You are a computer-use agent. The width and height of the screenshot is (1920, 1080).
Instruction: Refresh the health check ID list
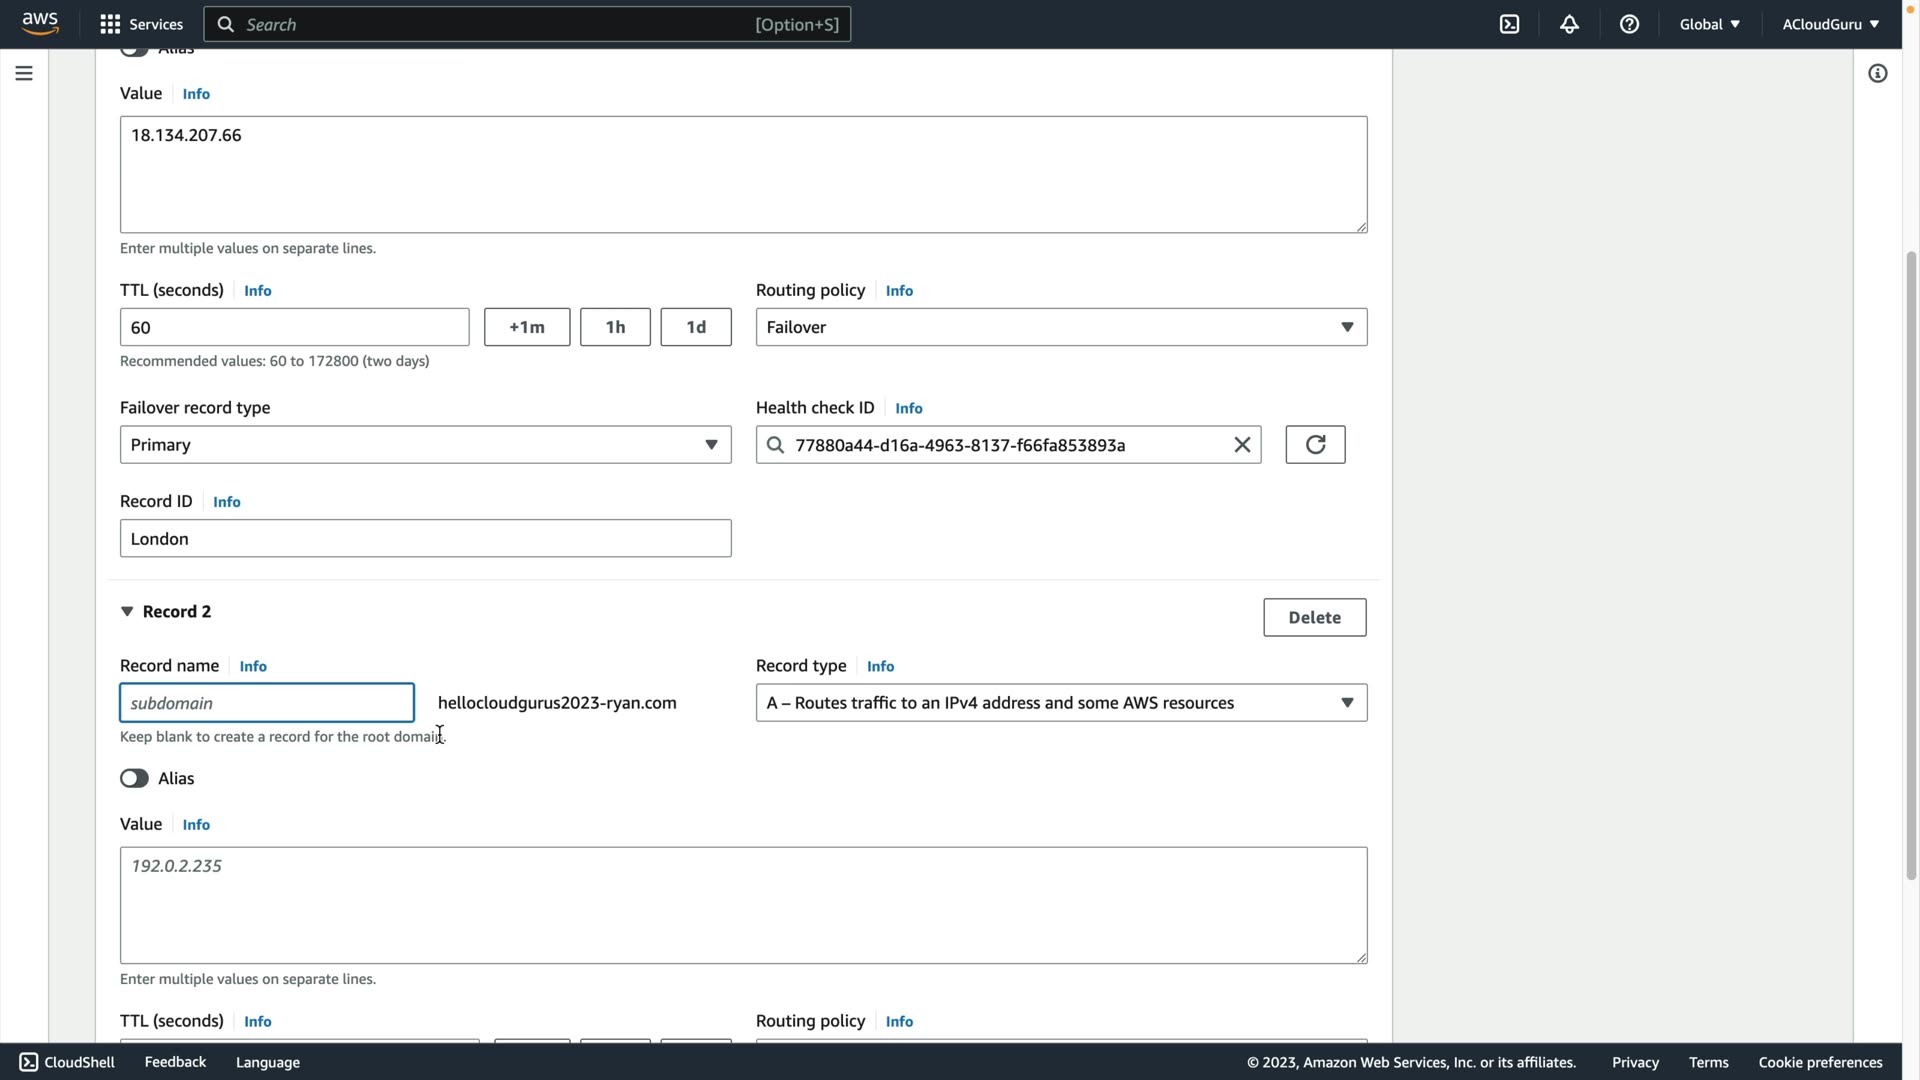1315,445
